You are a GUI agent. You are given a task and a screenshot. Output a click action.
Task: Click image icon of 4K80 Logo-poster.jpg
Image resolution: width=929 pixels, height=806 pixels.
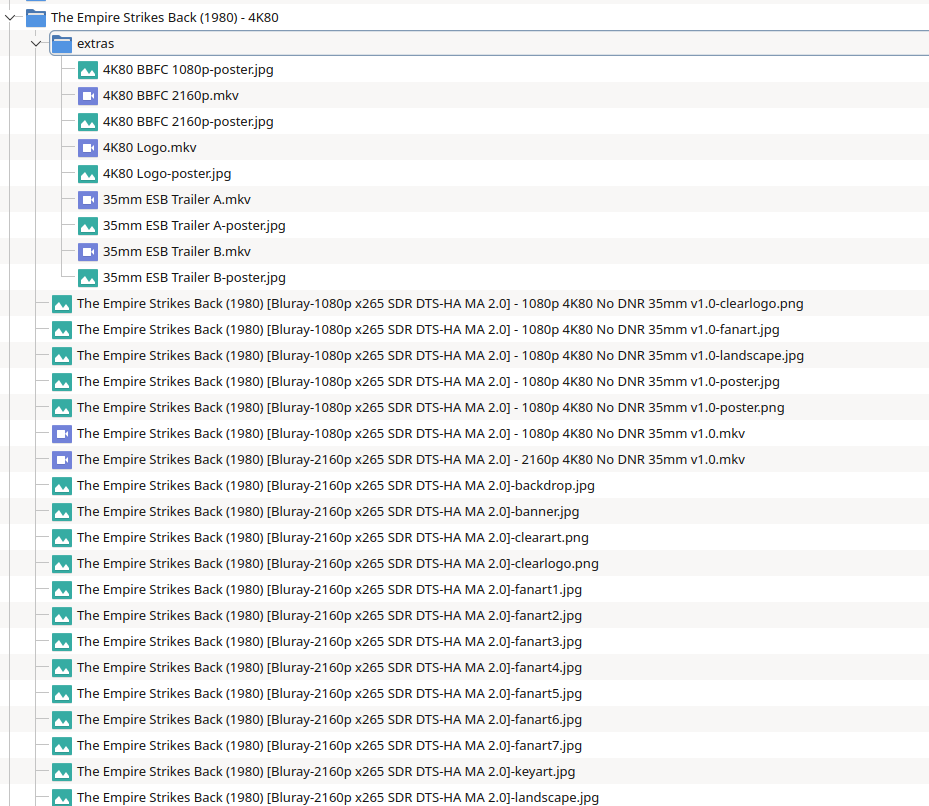click(x=88, y=174)
